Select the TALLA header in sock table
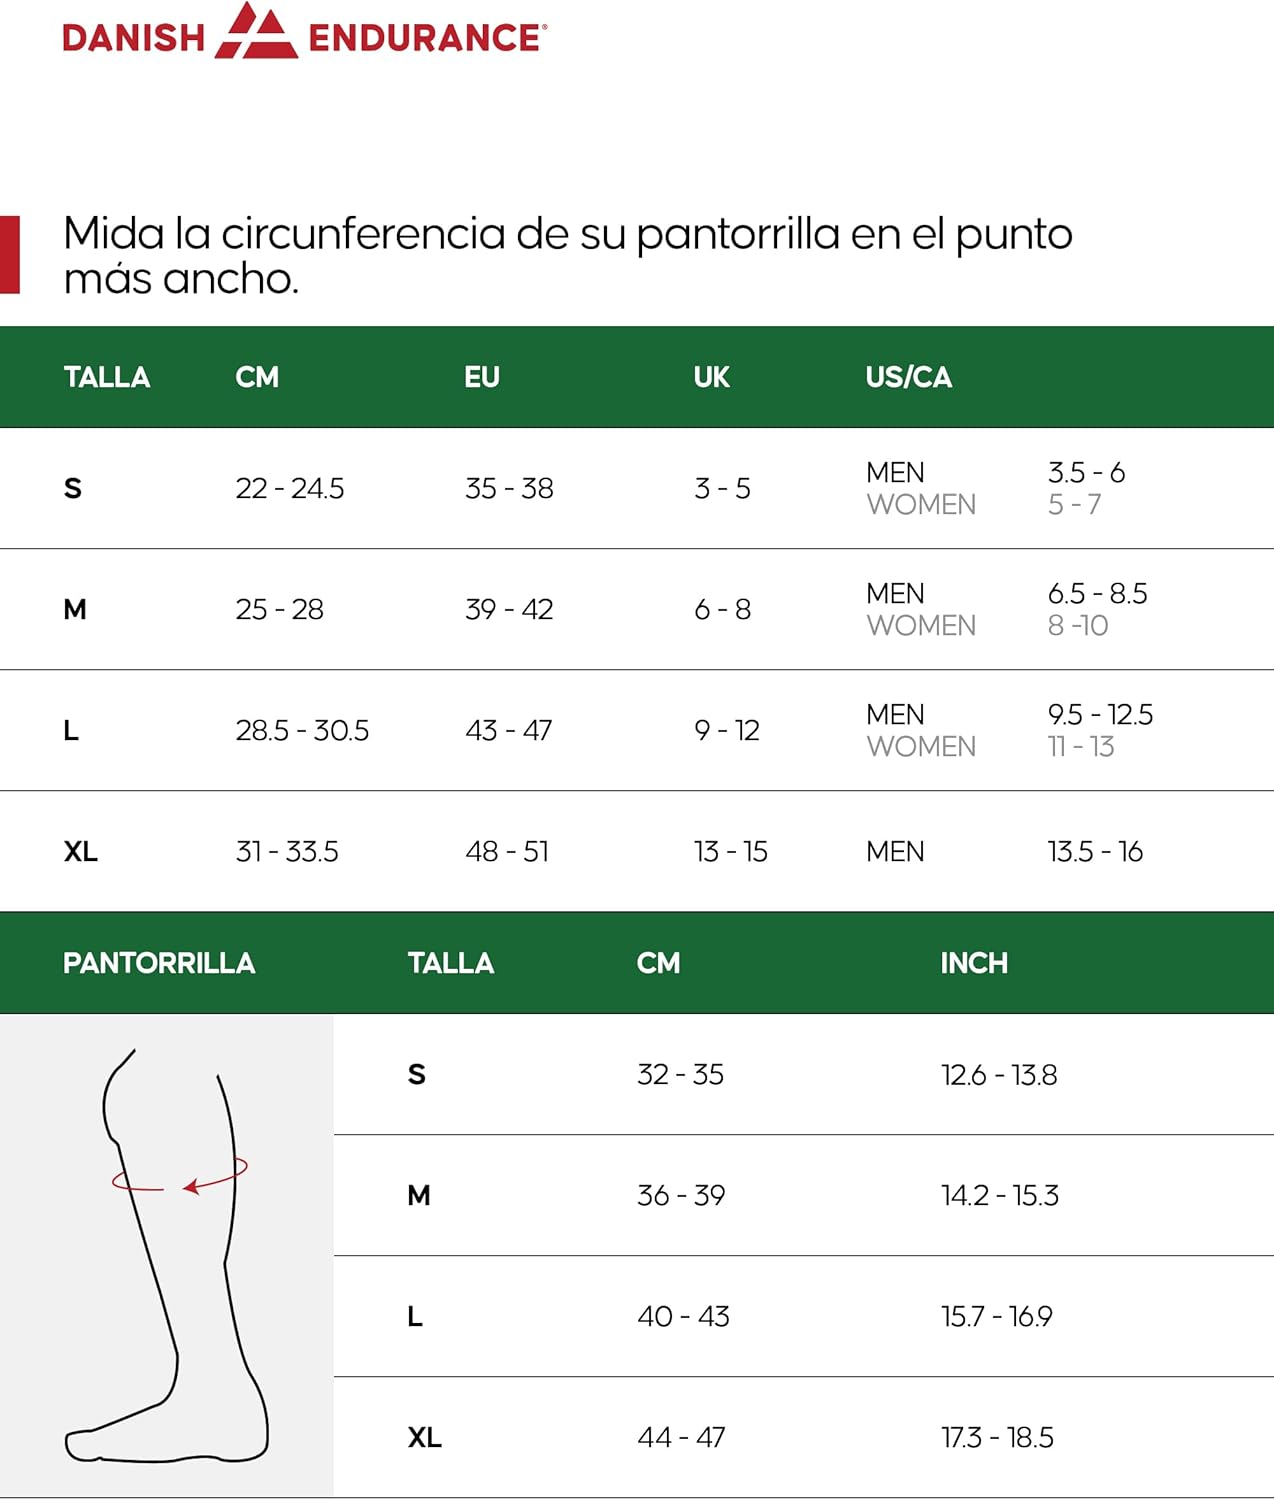Screen dimensions: 1274x1500 coord(107,377)
